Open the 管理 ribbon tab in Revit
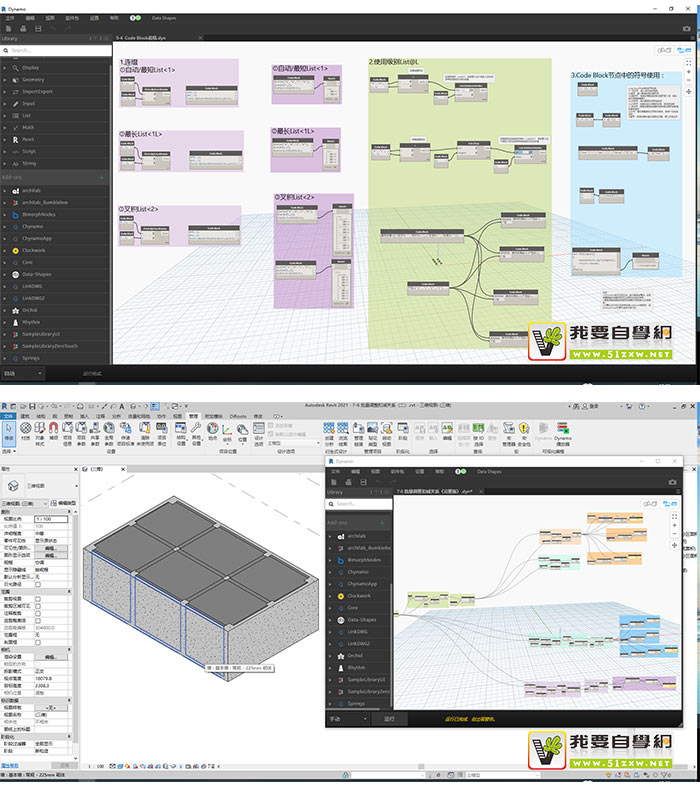Screen dimensions: 700x789 coord(193,416)
